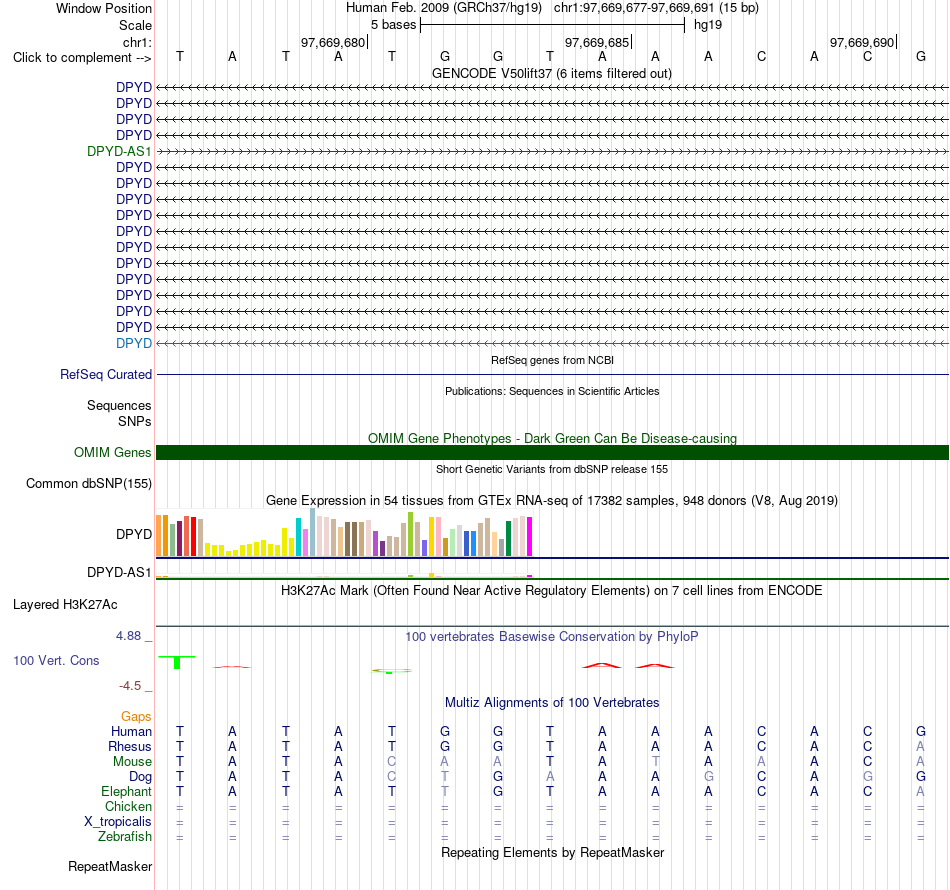Open the 'OMIM Gene Phenotypes' track title
The image size is (950, 890).
(552, 438)
